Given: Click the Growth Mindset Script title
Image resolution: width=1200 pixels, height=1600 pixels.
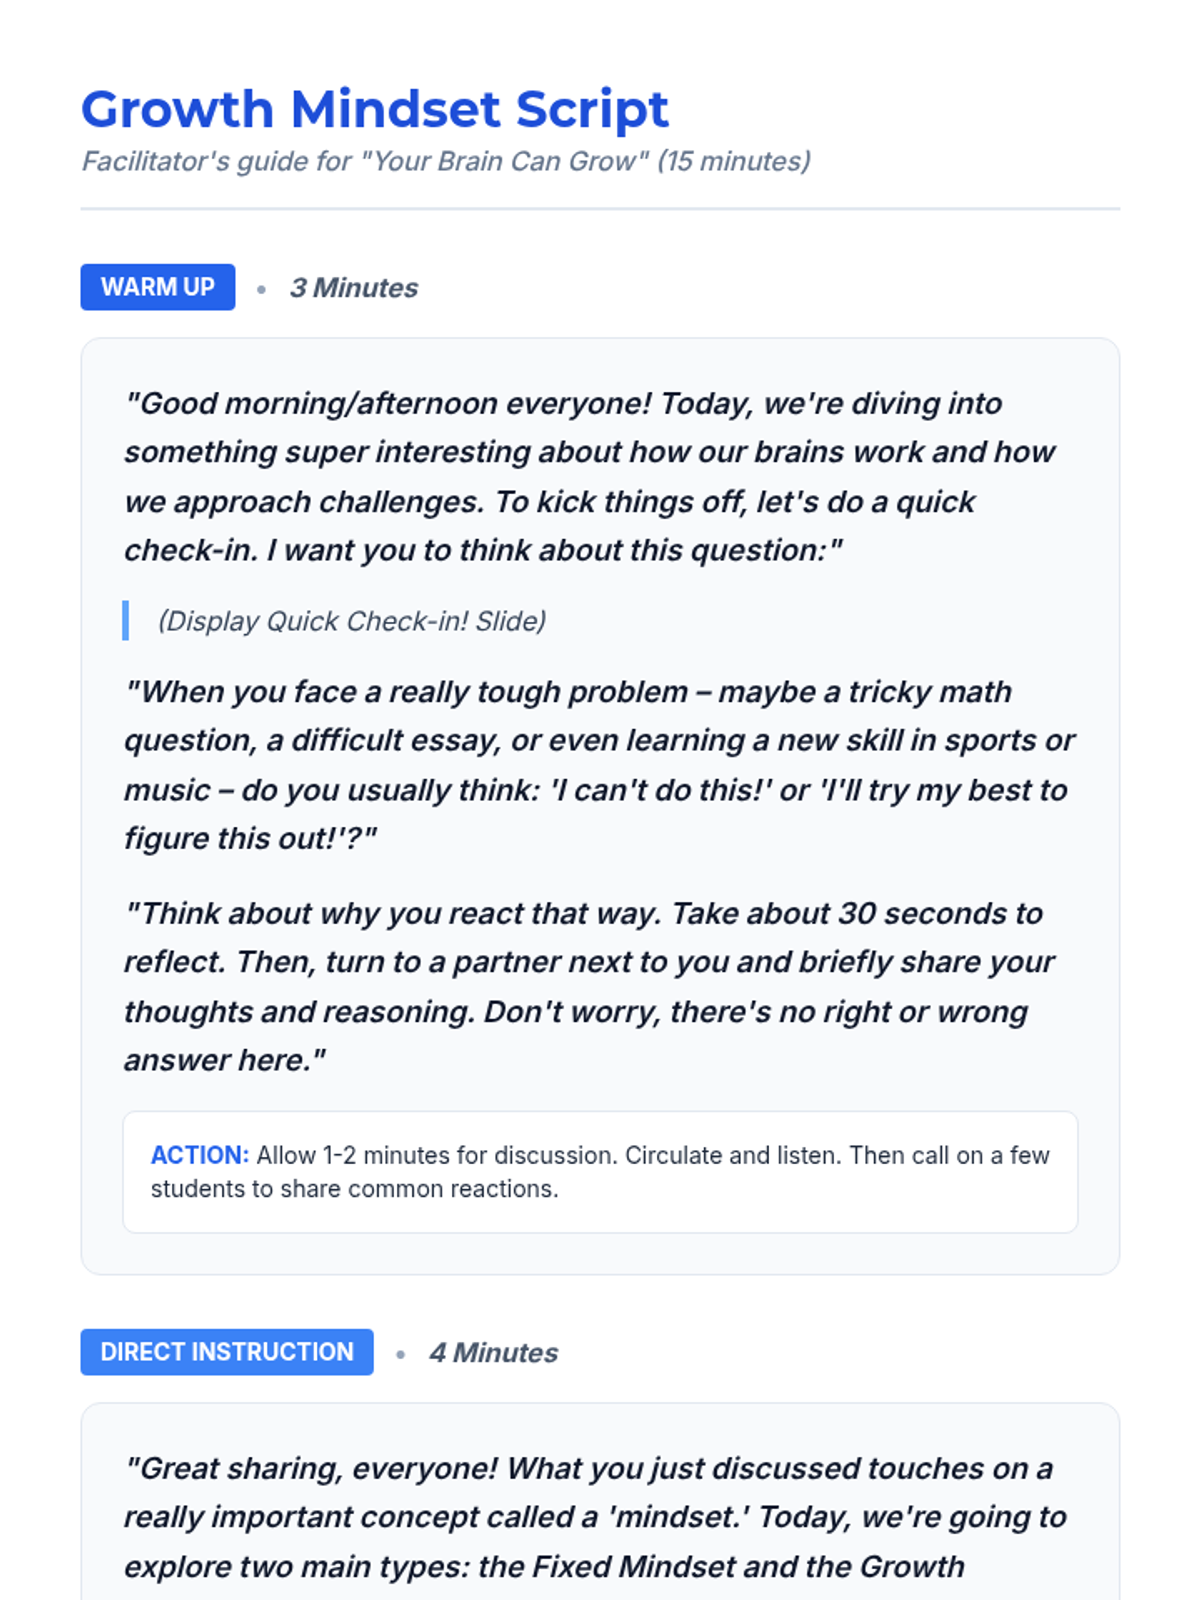Looking at the screenshot, I should (x=374, y=109).
